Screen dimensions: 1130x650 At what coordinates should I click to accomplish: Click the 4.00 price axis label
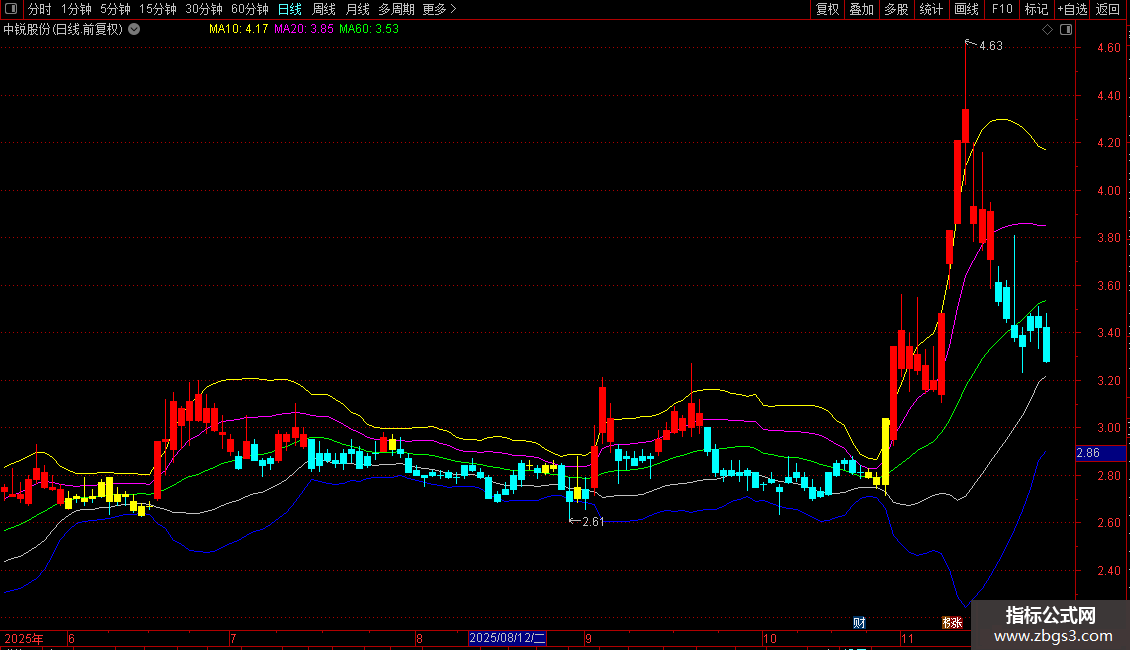pos(1108,190)
